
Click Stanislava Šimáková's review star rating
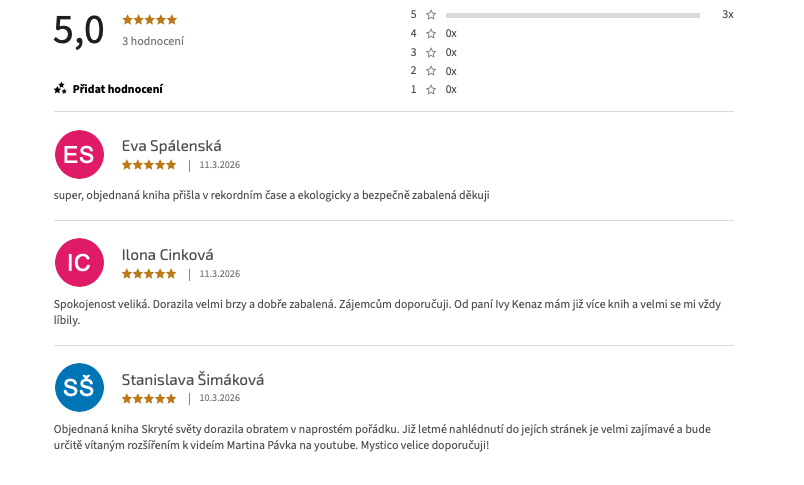click(149, 398)
